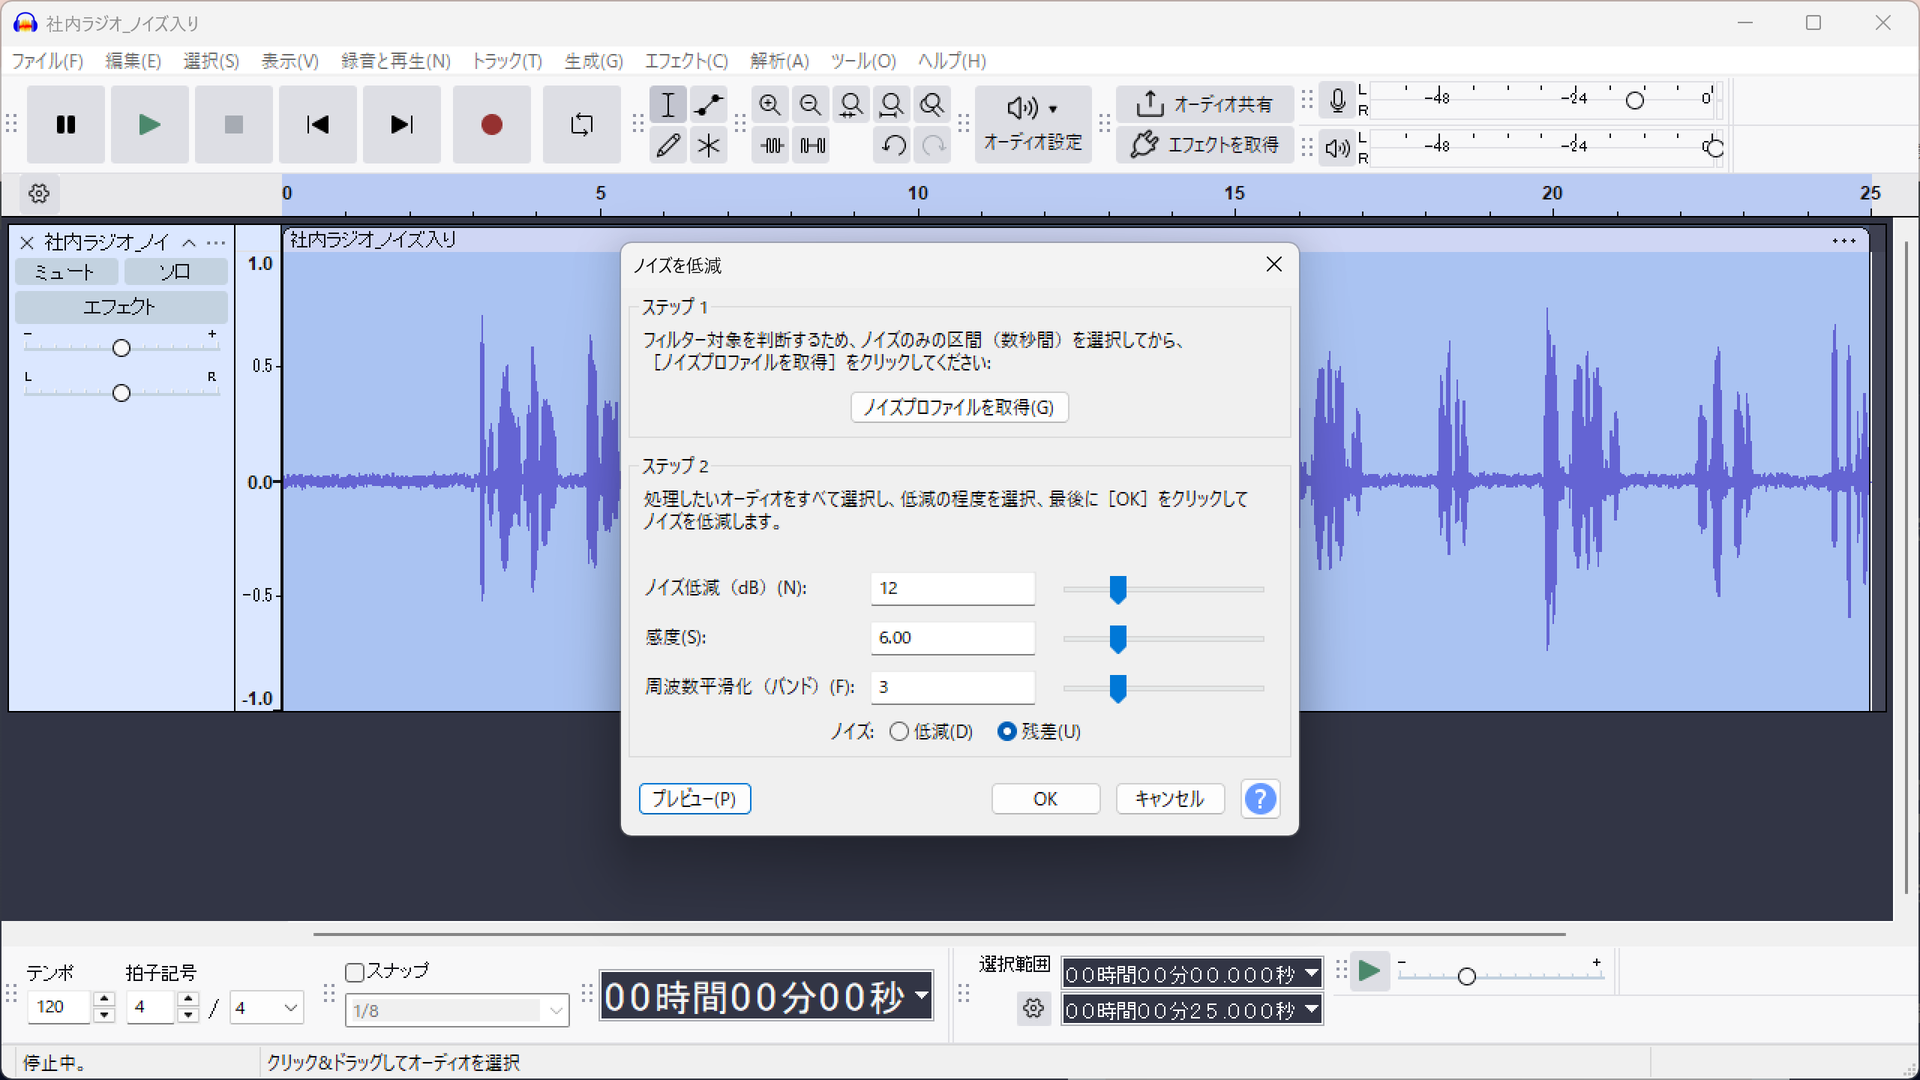Fit selection to width zoom icon
The height and width of the screenshot is (1080, 1920).
pyautogui.click(x=851, y=105)
